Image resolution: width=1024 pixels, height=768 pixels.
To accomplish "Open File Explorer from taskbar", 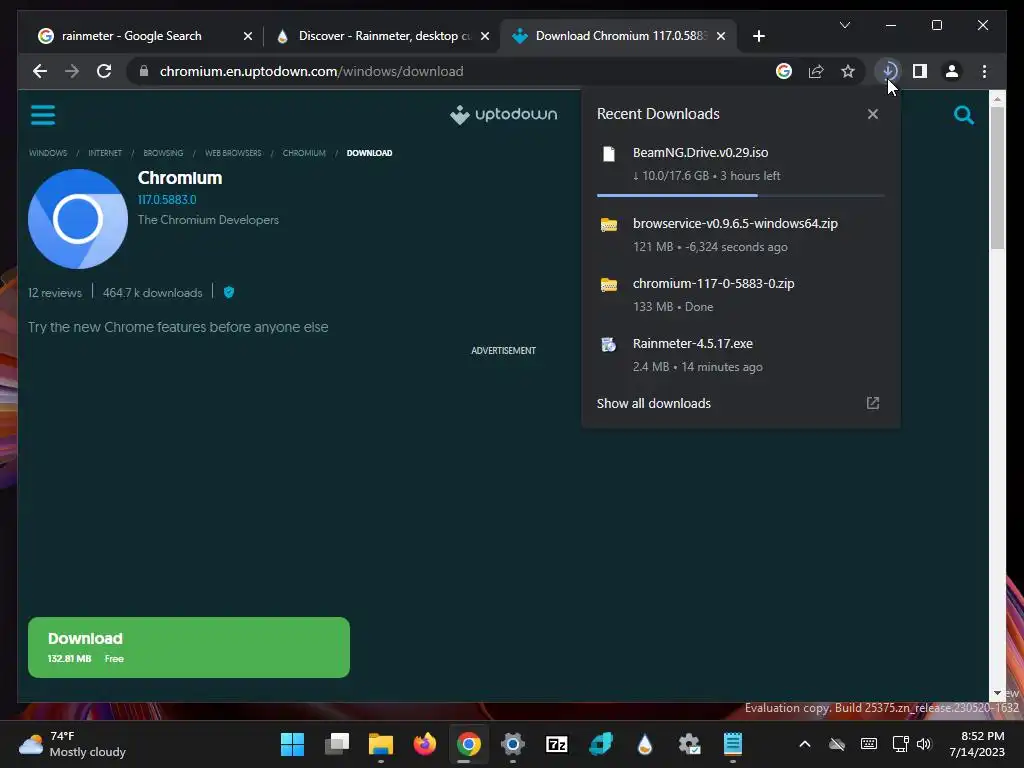I will point(381,744).
